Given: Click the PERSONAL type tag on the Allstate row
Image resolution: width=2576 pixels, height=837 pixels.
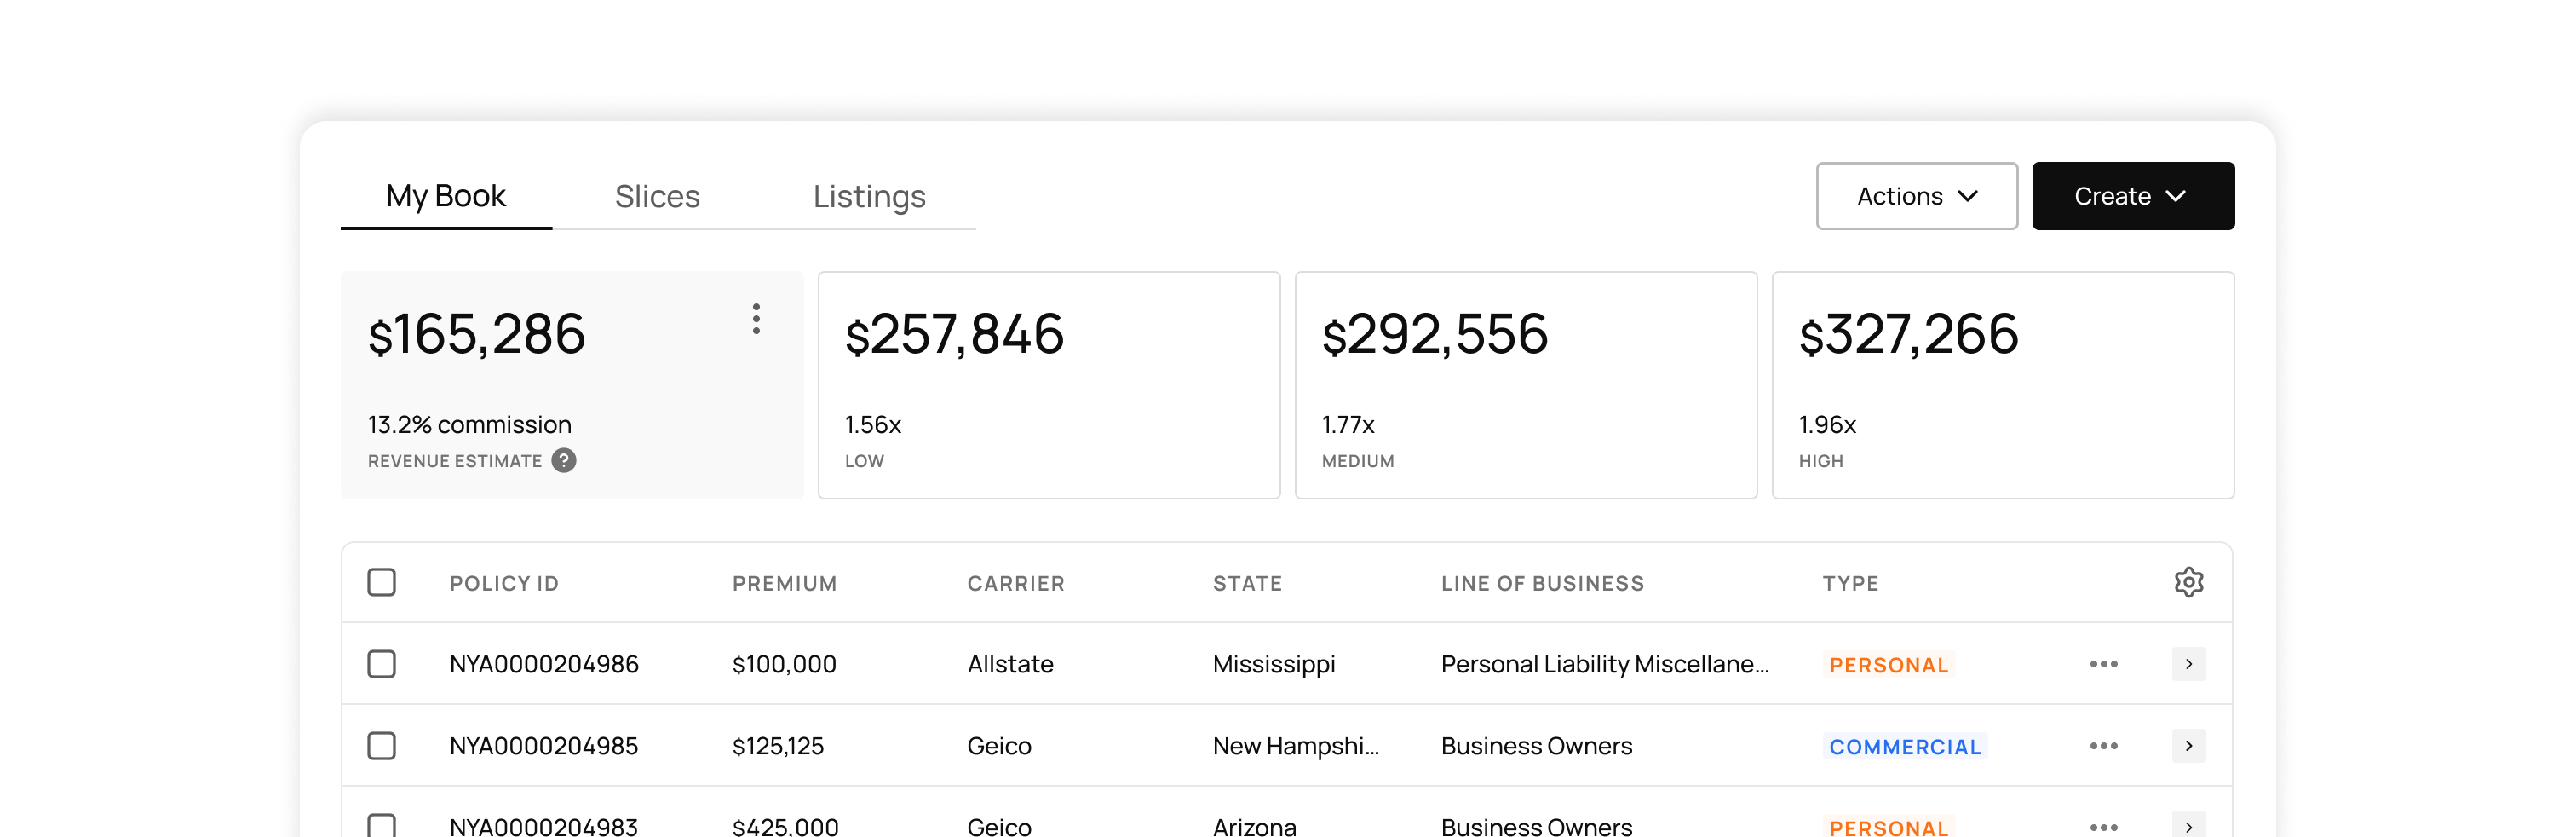Looking at the screenshot, I should pos(1888,665).
